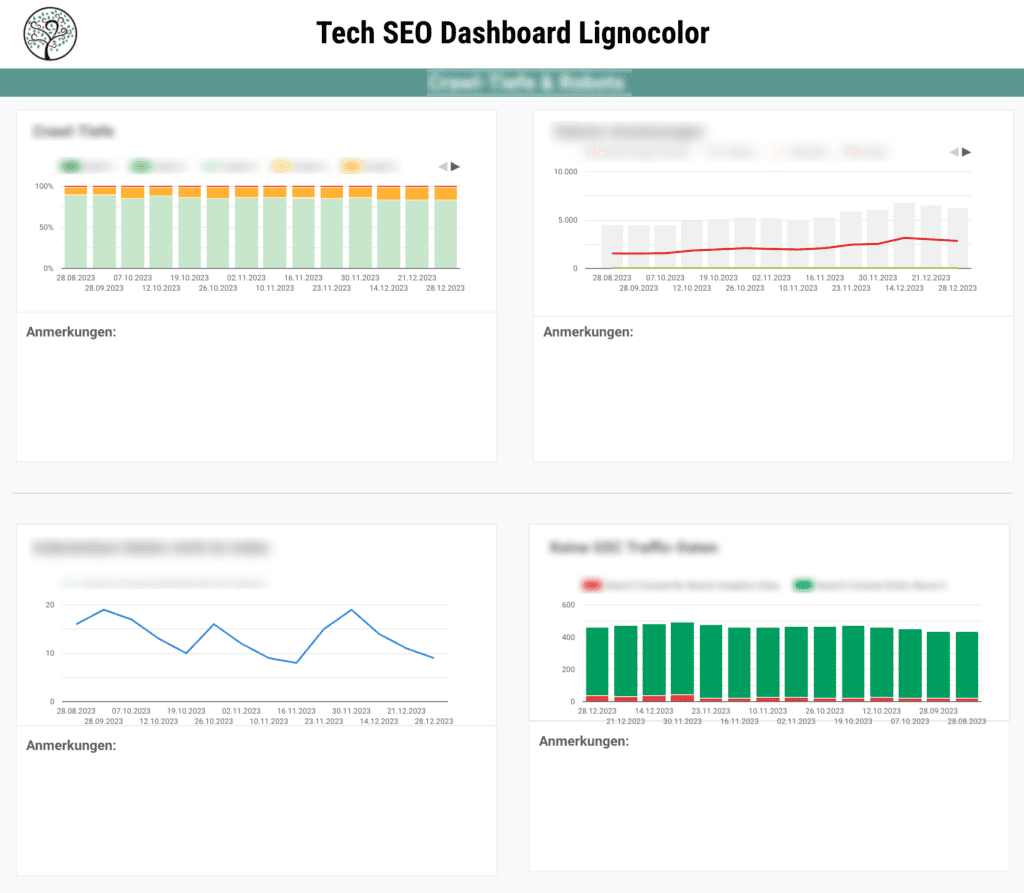The height and width of the screenshot is (893, 1024).
Task: Click the 28.09.2023 date under the blue line chart
Action: pyautogui.click(x=104, y=721)
